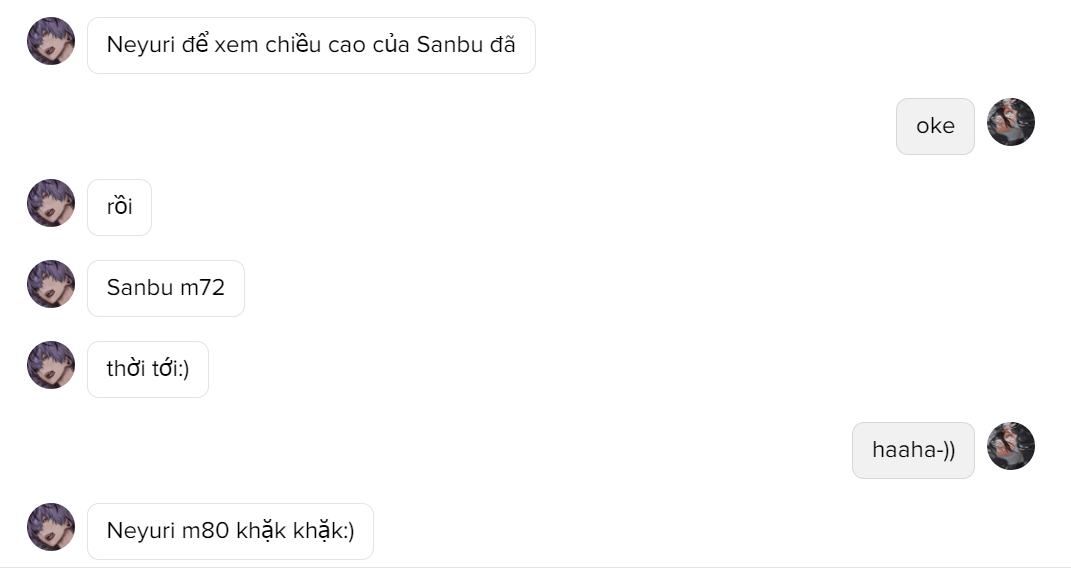This screenshot has height=568, width=1071.
Task: Select the 'Neyuri m80 khặk khặk:)' bubble
Action: (x=230, y=532)
